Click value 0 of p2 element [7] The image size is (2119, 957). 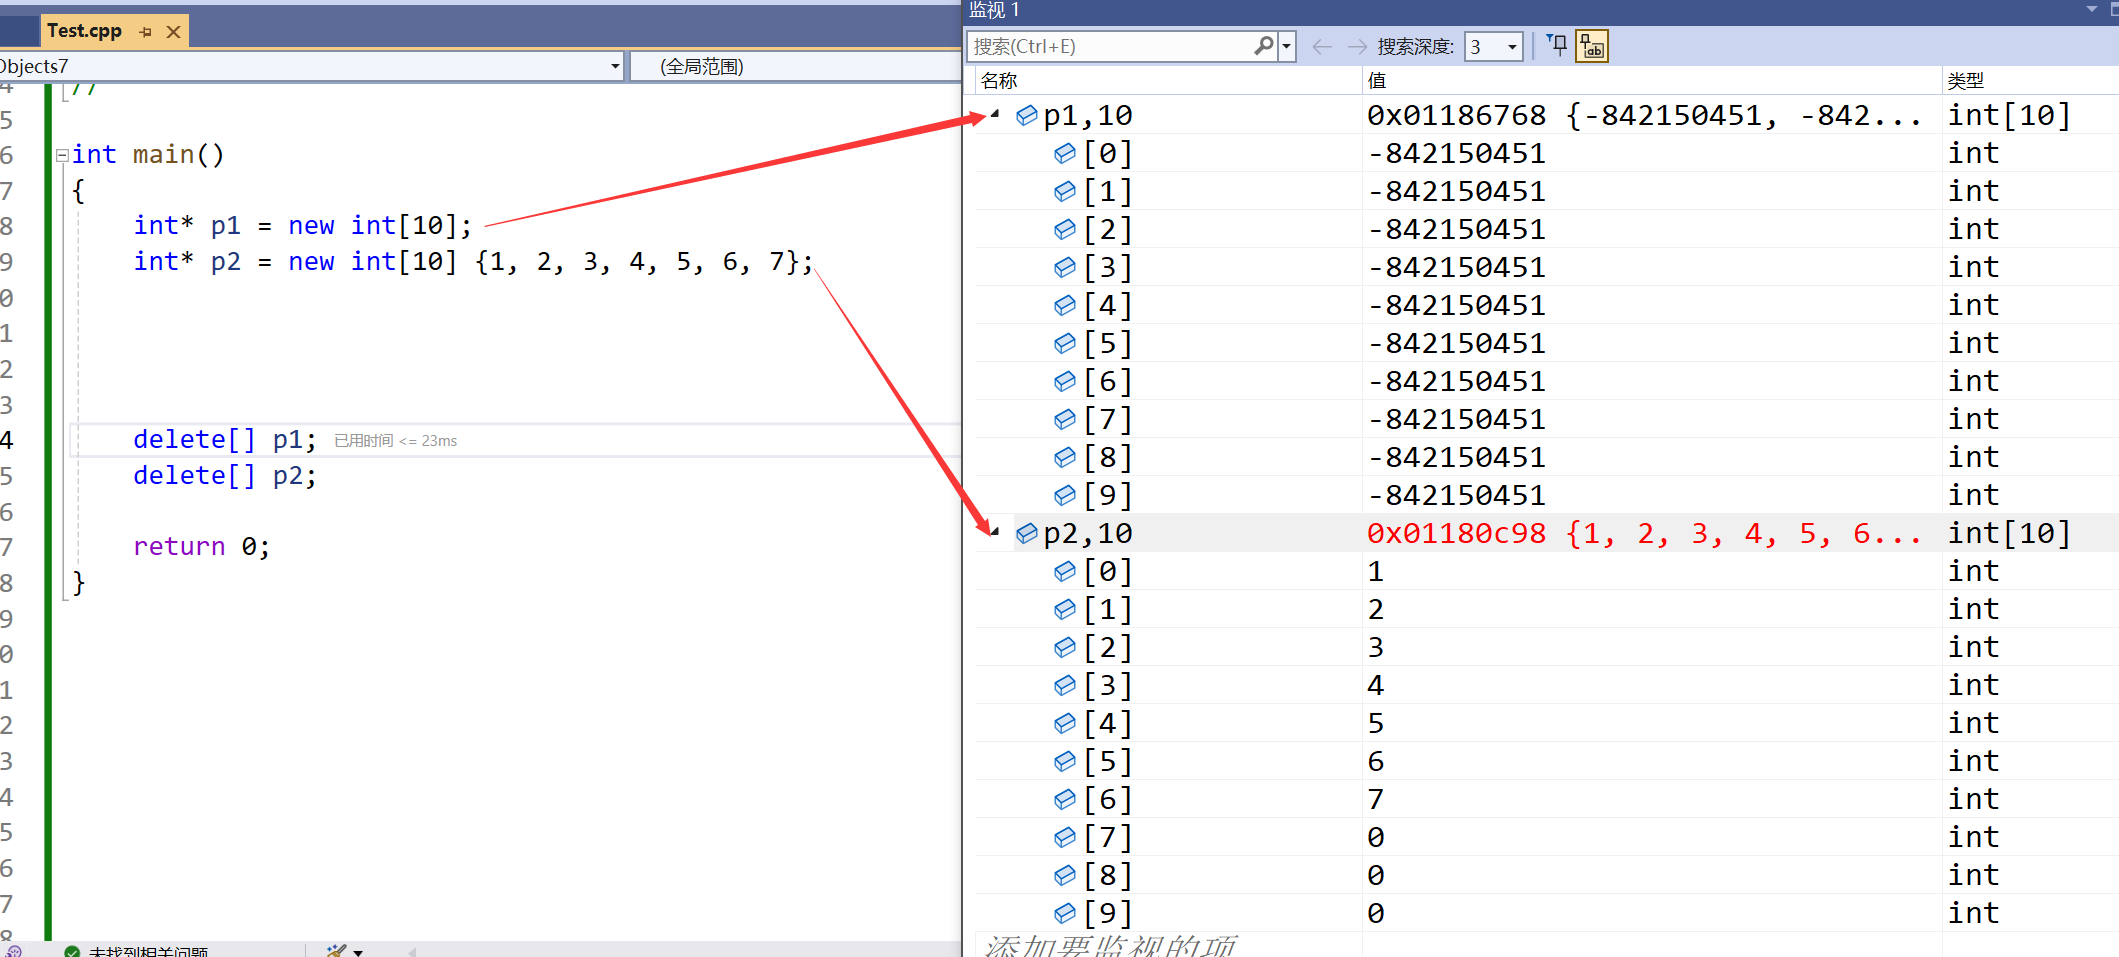pyautogui.click(x=1376, y=838)
